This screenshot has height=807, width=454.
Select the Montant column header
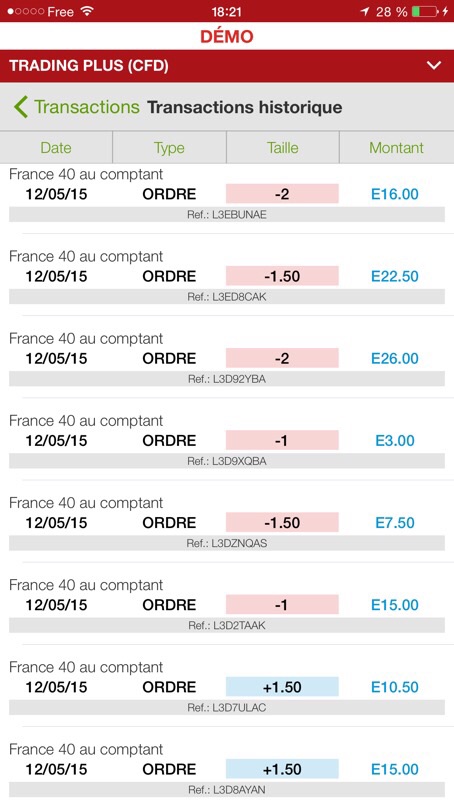(x=396, y=148)
